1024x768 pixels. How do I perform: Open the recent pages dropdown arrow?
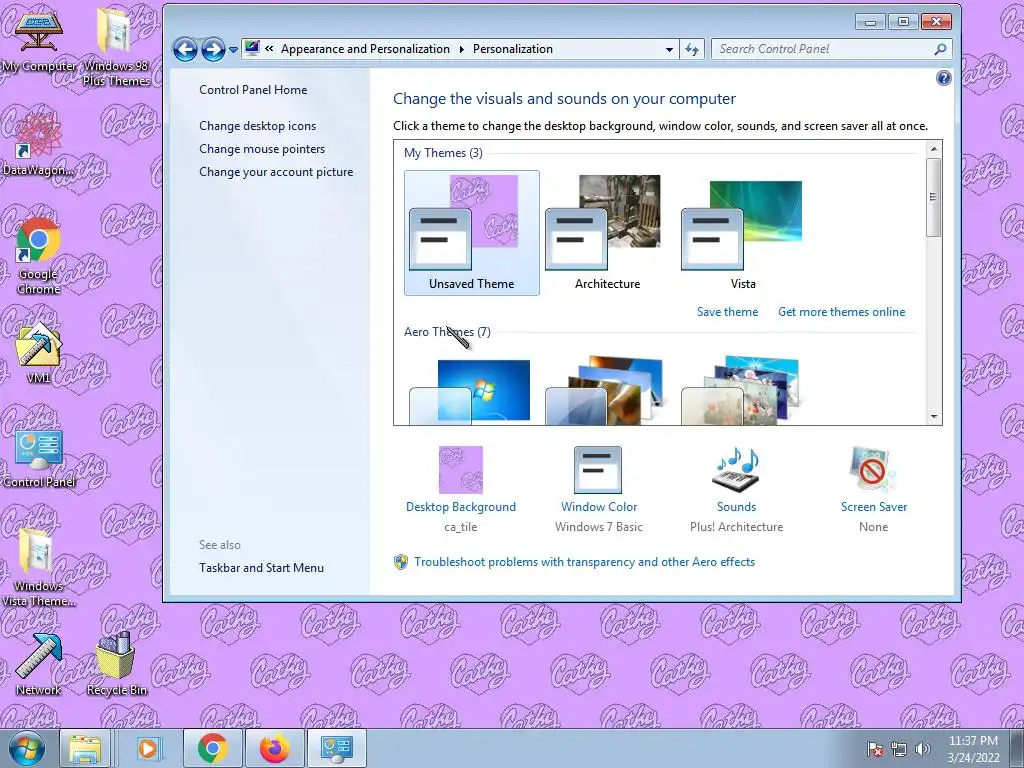[233, 50]
